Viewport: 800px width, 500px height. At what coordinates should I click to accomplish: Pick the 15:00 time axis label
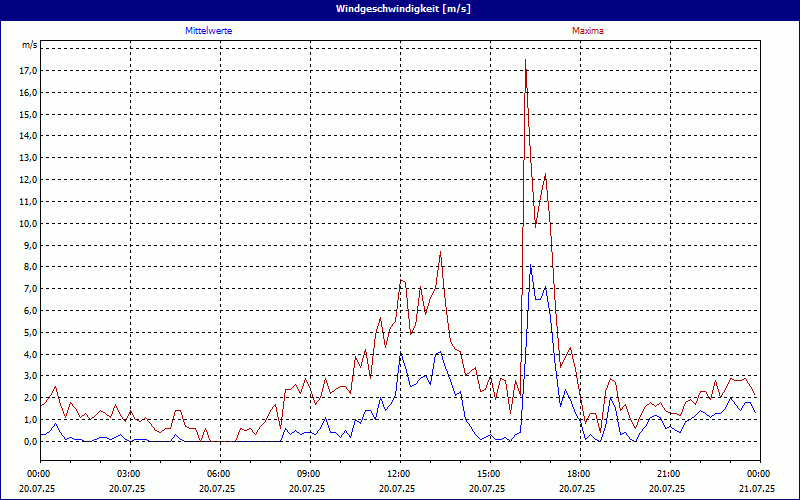click(x=489, y=474)
